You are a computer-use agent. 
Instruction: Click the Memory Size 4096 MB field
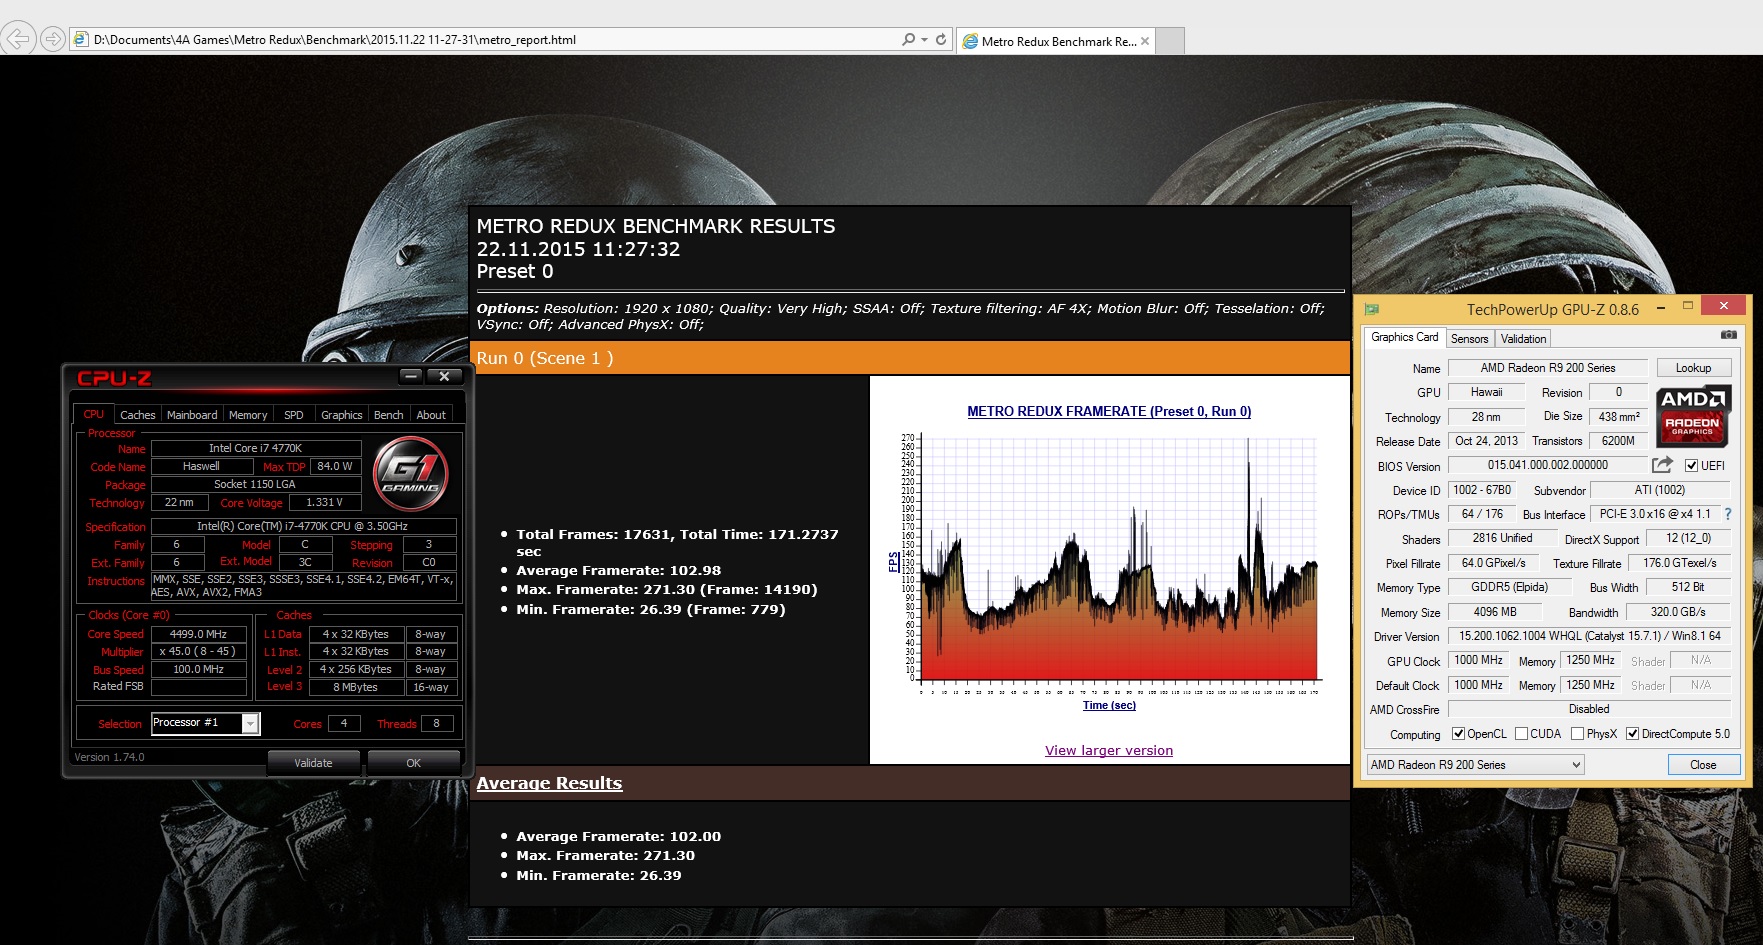[1494, 612]
